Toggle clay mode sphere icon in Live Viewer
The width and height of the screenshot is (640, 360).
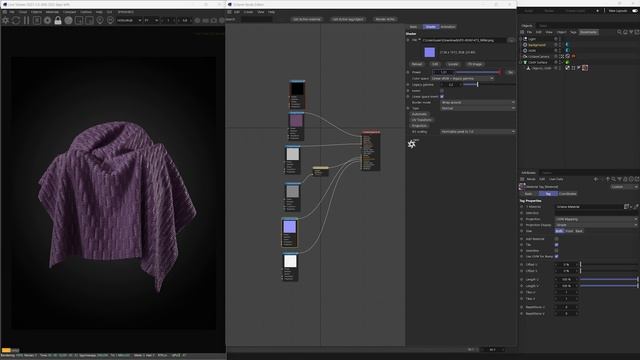(69, 20)
